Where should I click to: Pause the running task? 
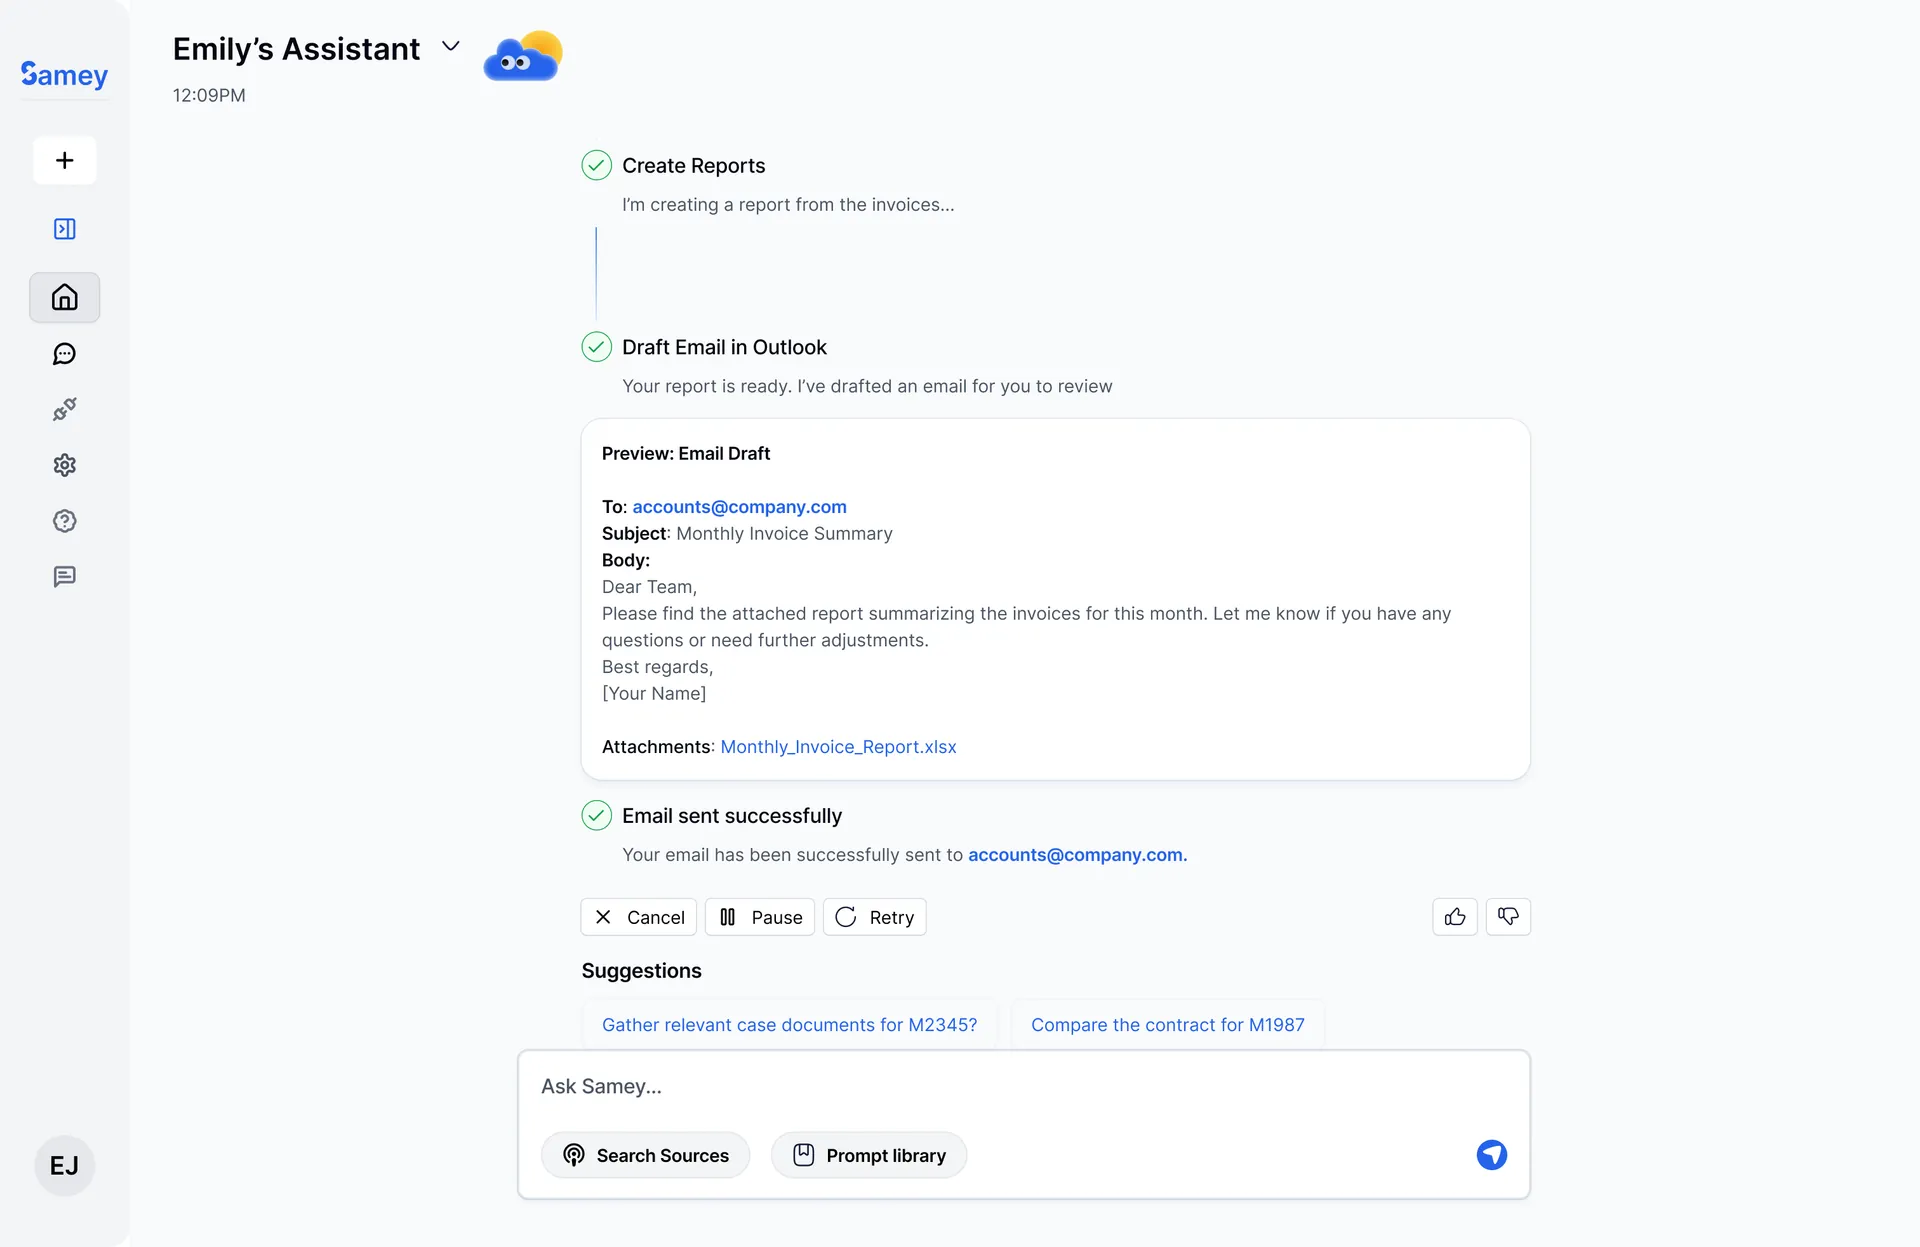[760, 917]
